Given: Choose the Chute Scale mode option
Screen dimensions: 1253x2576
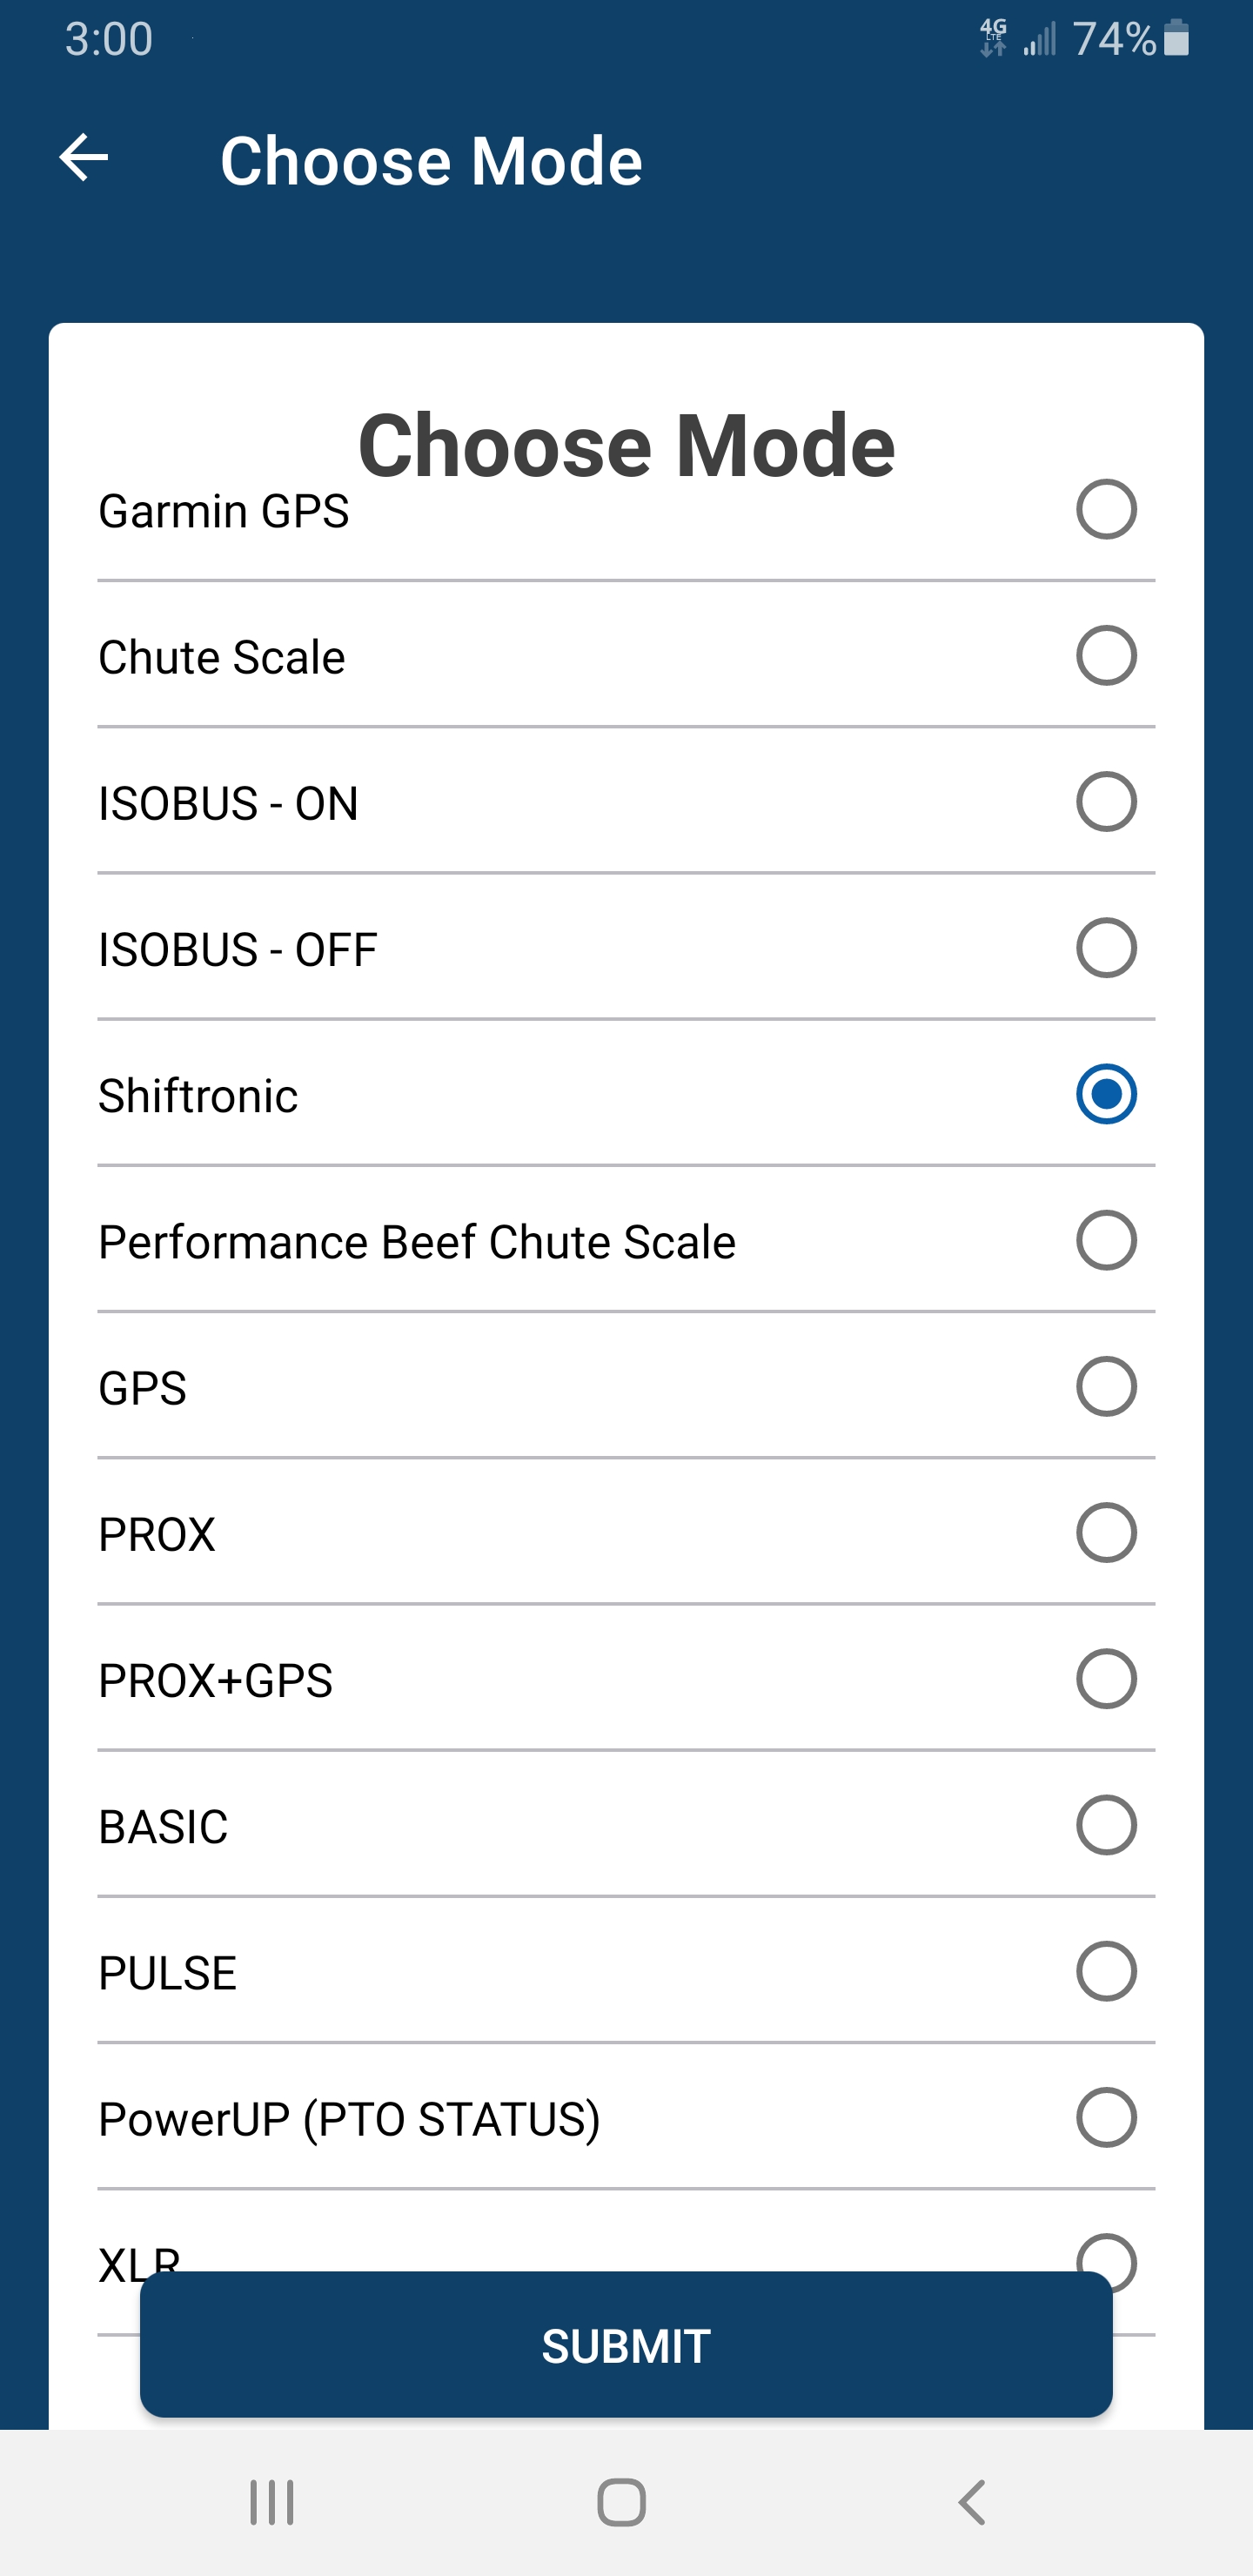Looking at the screenshot, I should point(1105,656).
